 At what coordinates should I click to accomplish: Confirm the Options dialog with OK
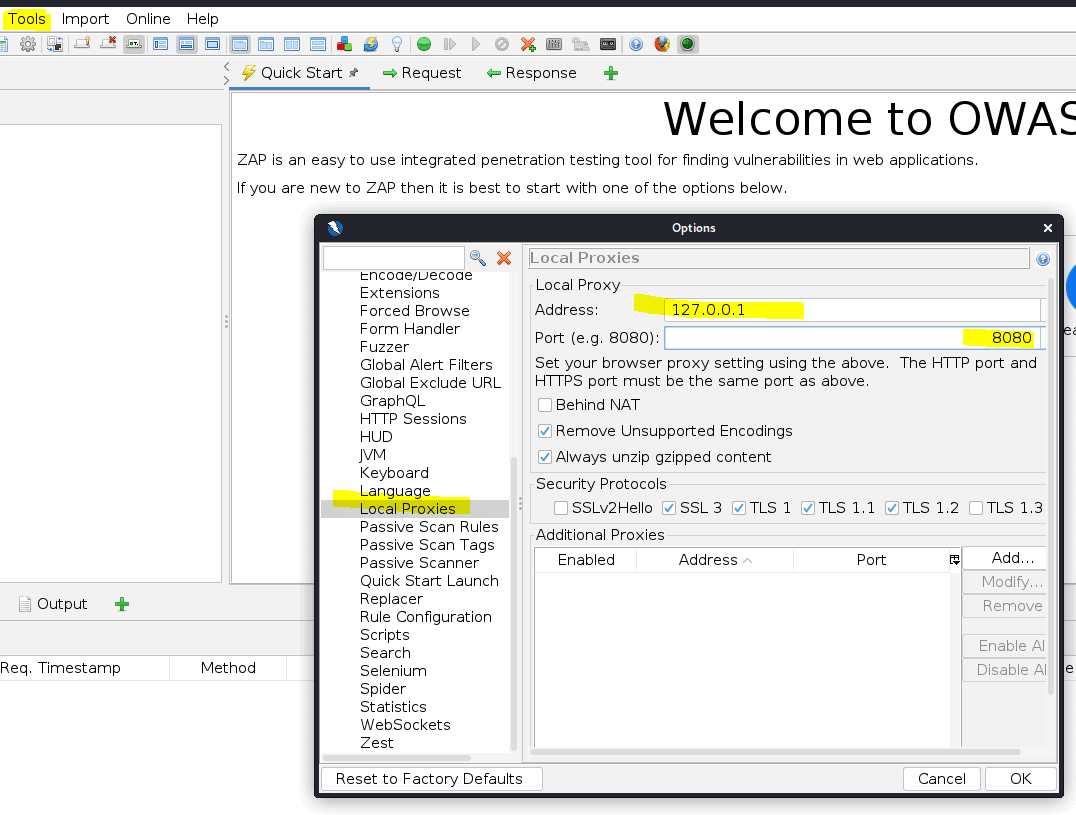1020,779
